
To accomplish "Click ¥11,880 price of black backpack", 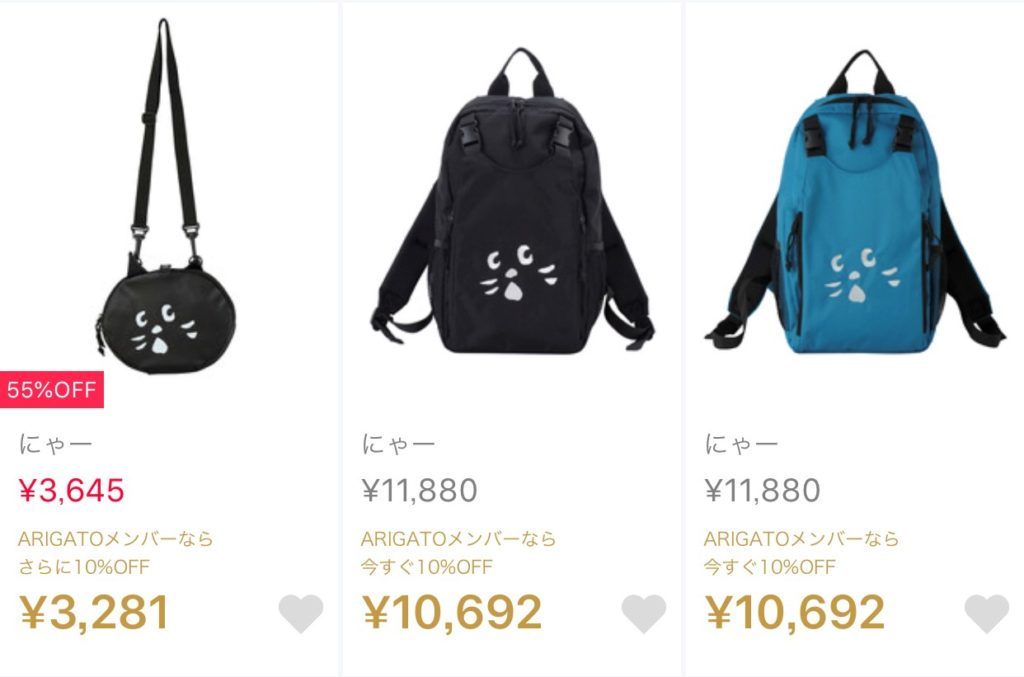I will click(x=419, y=490).
